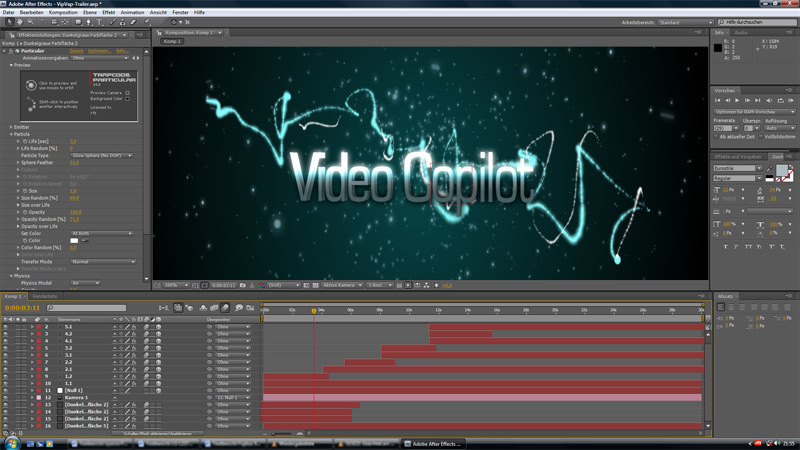Screen dimensions: 800x450
Task: Step one frame forward in Vorschau panel
Action: coord(747,101)
